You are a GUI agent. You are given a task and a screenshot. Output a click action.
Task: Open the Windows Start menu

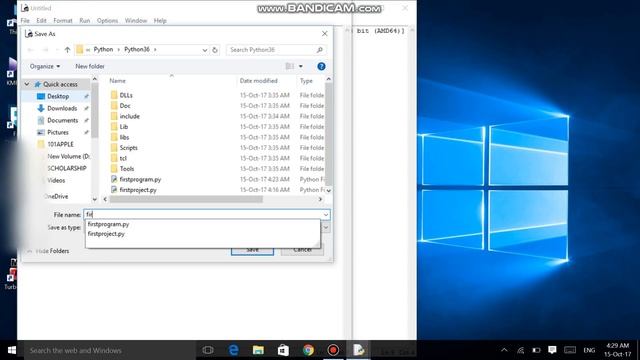click(x=11, y=350)
